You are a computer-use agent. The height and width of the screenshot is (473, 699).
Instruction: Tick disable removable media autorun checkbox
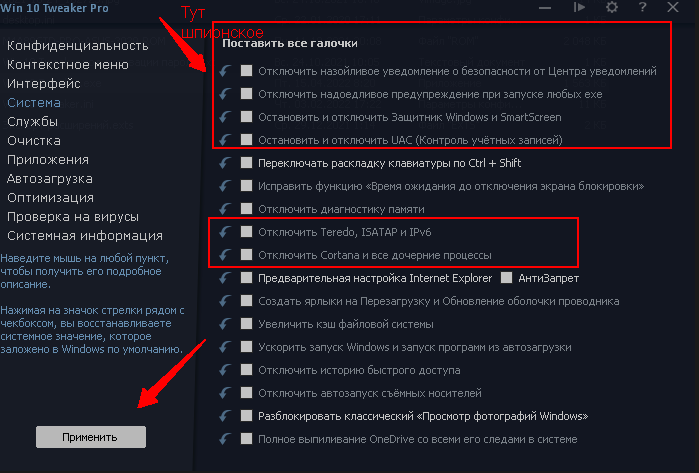tap(247, 393)
